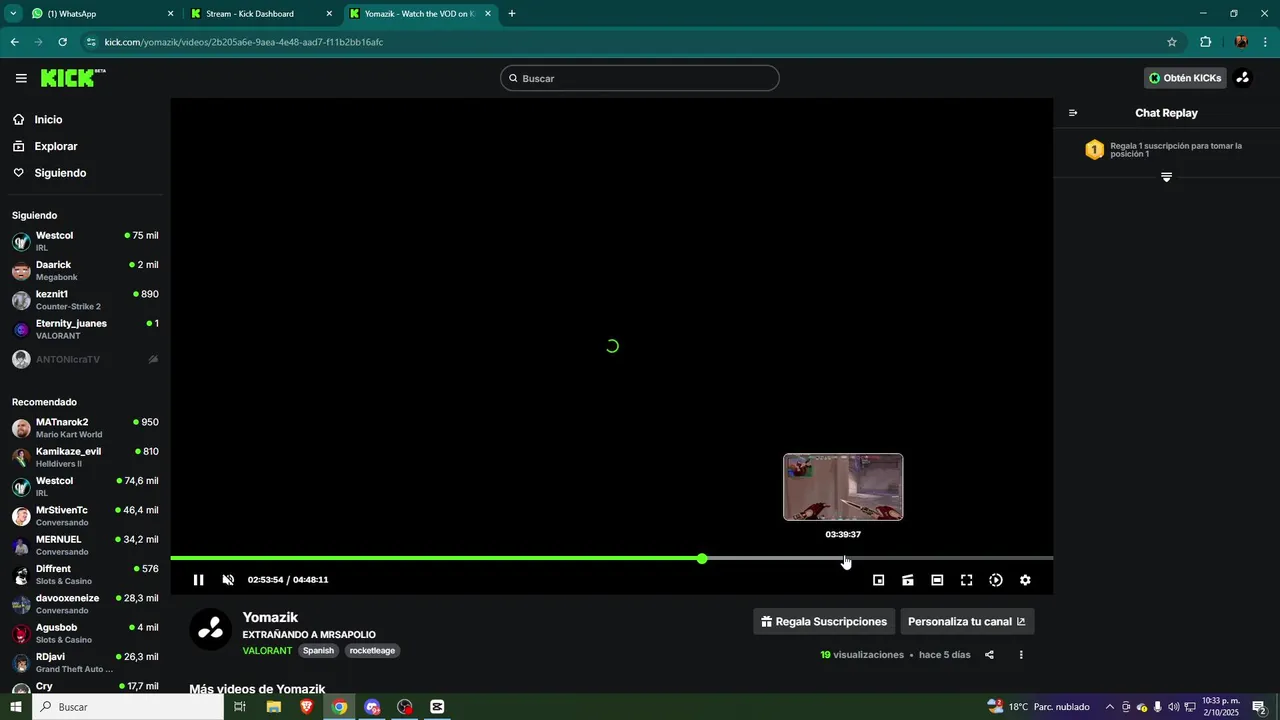Reload the current page
Image resolution: width=1280 pixels, height=720 pixels.
coord(62,42)
